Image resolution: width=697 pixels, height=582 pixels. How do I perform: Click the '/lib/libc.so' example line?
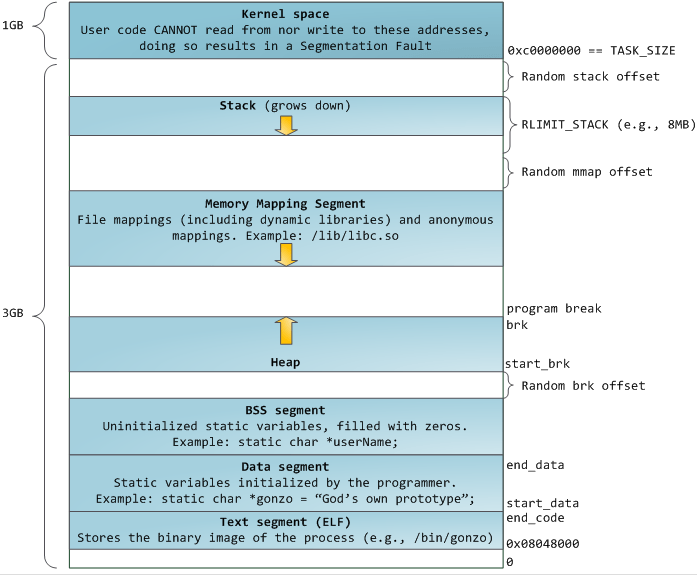pos(285,236)
